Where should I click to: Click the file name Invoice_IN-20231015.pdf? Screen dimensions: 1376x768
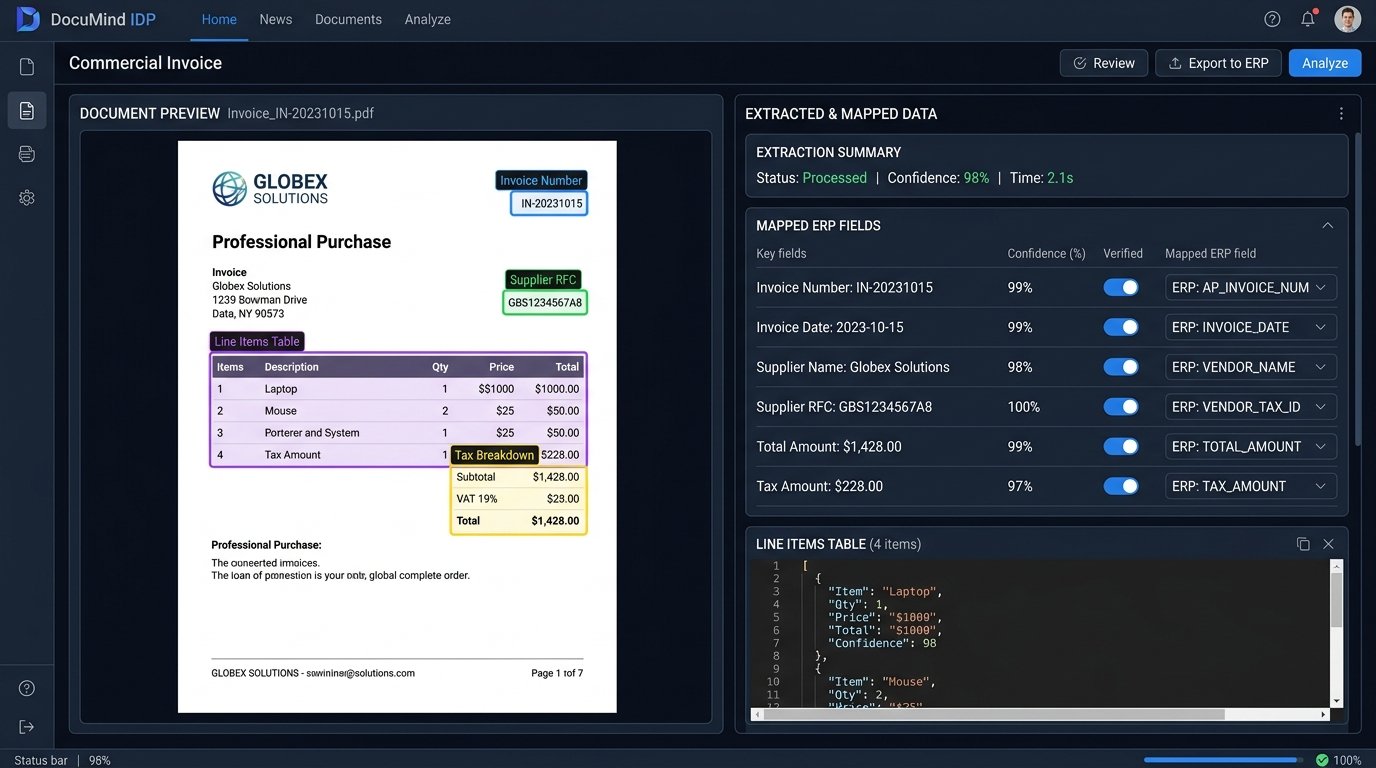click(x=301, y=114)
